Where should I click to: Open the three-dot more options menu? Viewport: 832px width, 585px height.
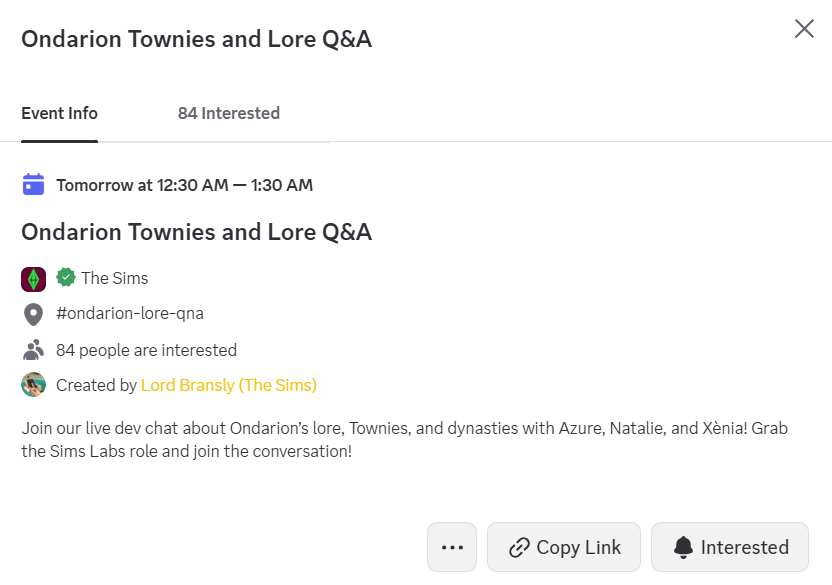coord(452,547)
